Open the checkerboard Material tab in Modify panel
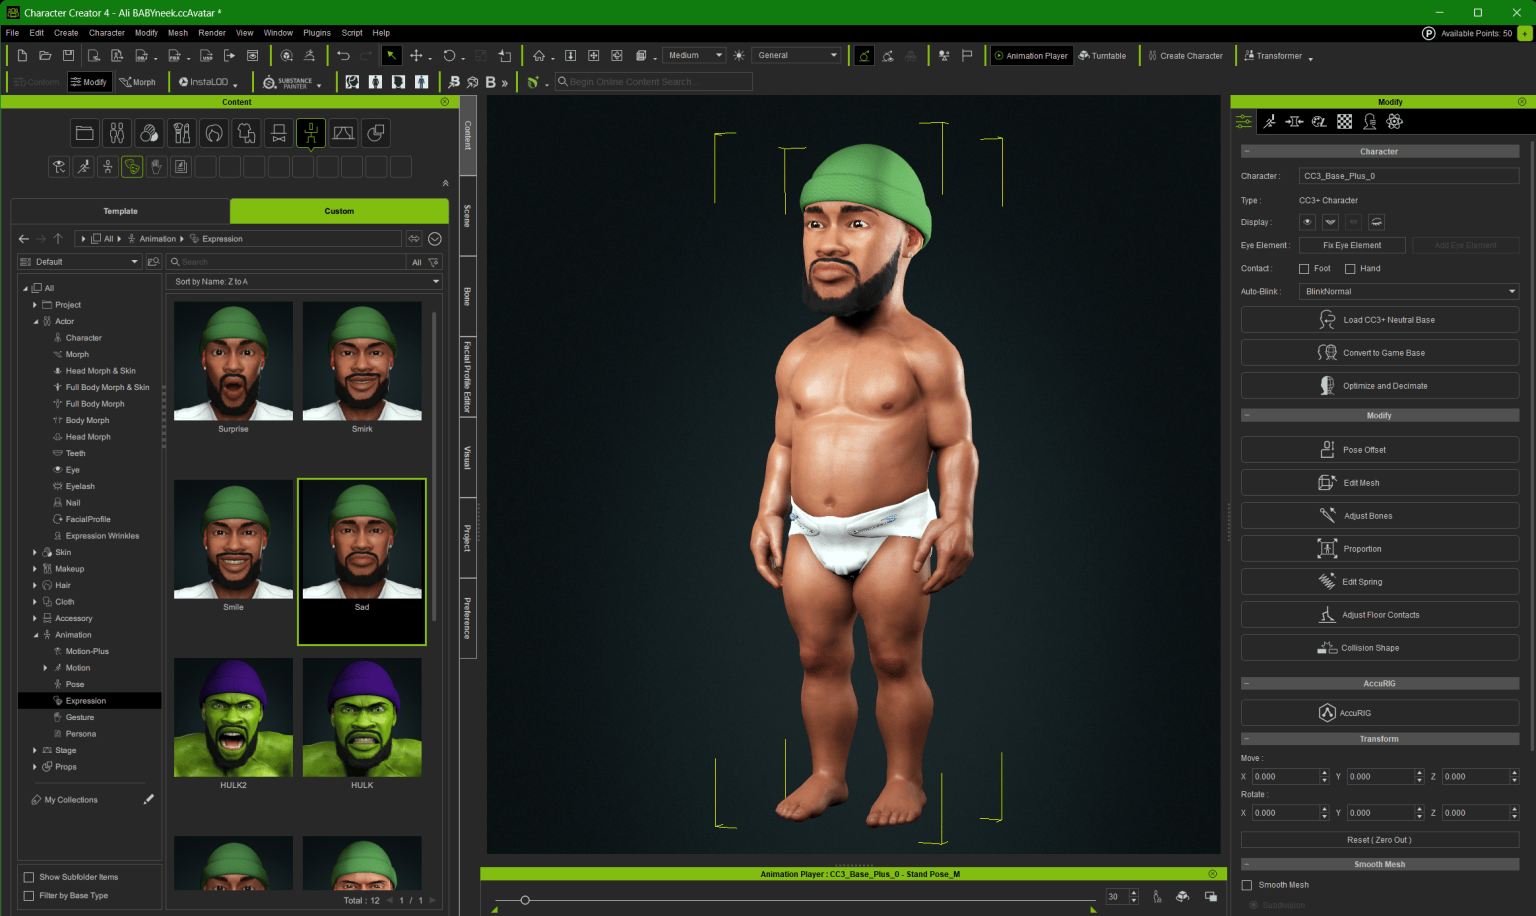 (x=1345, y=122)
